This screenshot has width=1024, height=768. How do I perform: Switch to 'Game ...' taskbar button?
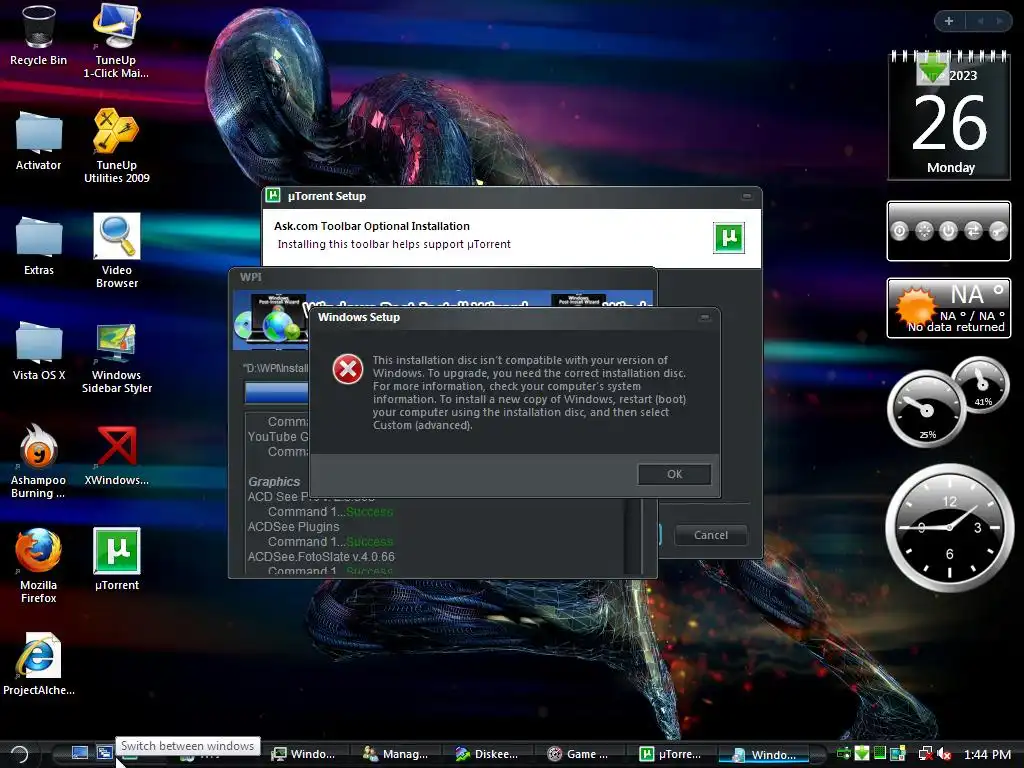pos(579,754)
